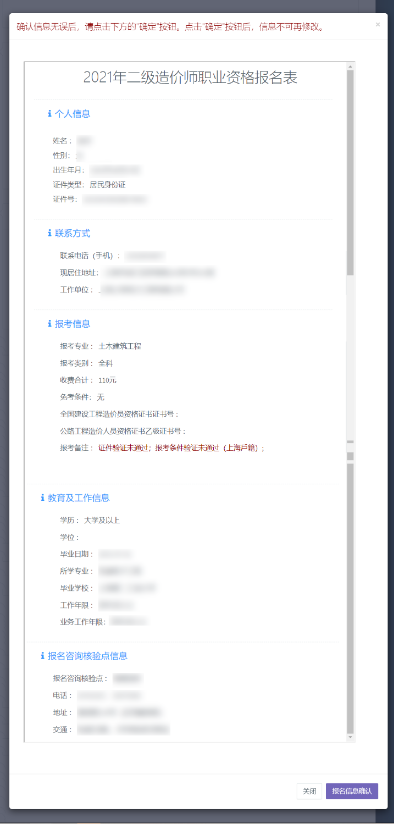Confirm registration with 报名信息确认 button

click(x=352, y=791)
